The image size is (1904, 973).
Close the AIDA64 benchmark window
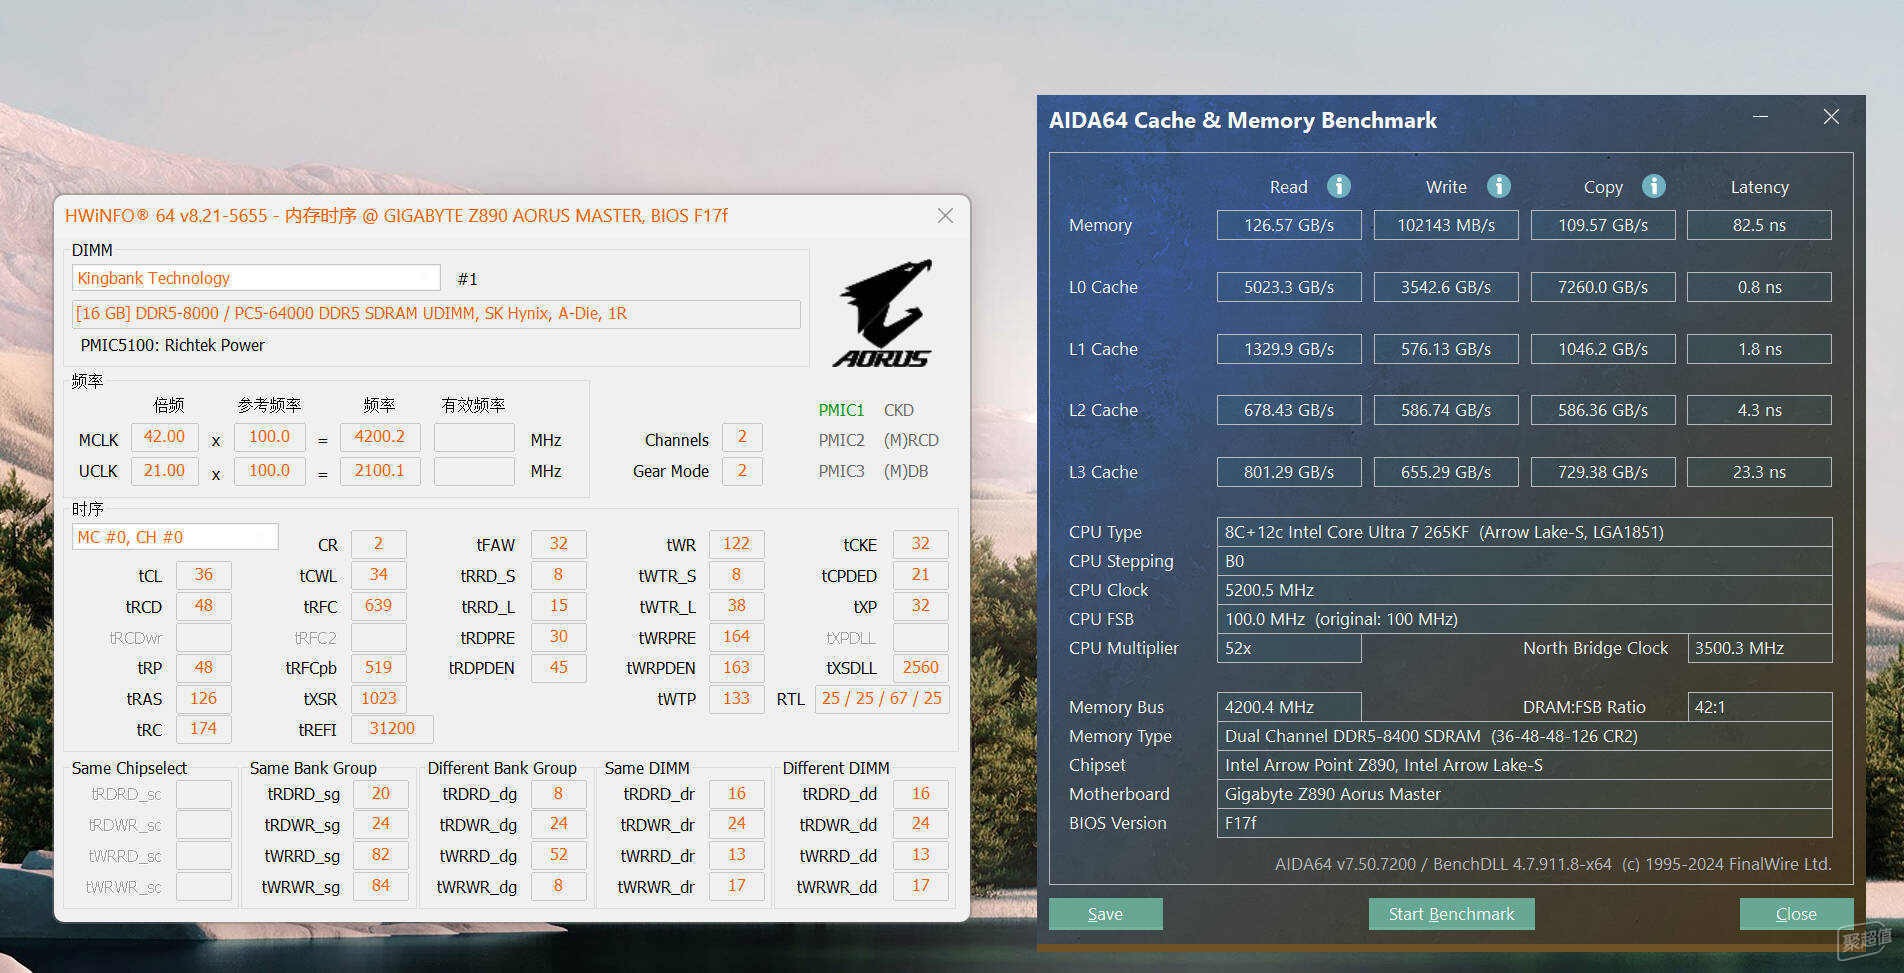(x=1831, y=117)
